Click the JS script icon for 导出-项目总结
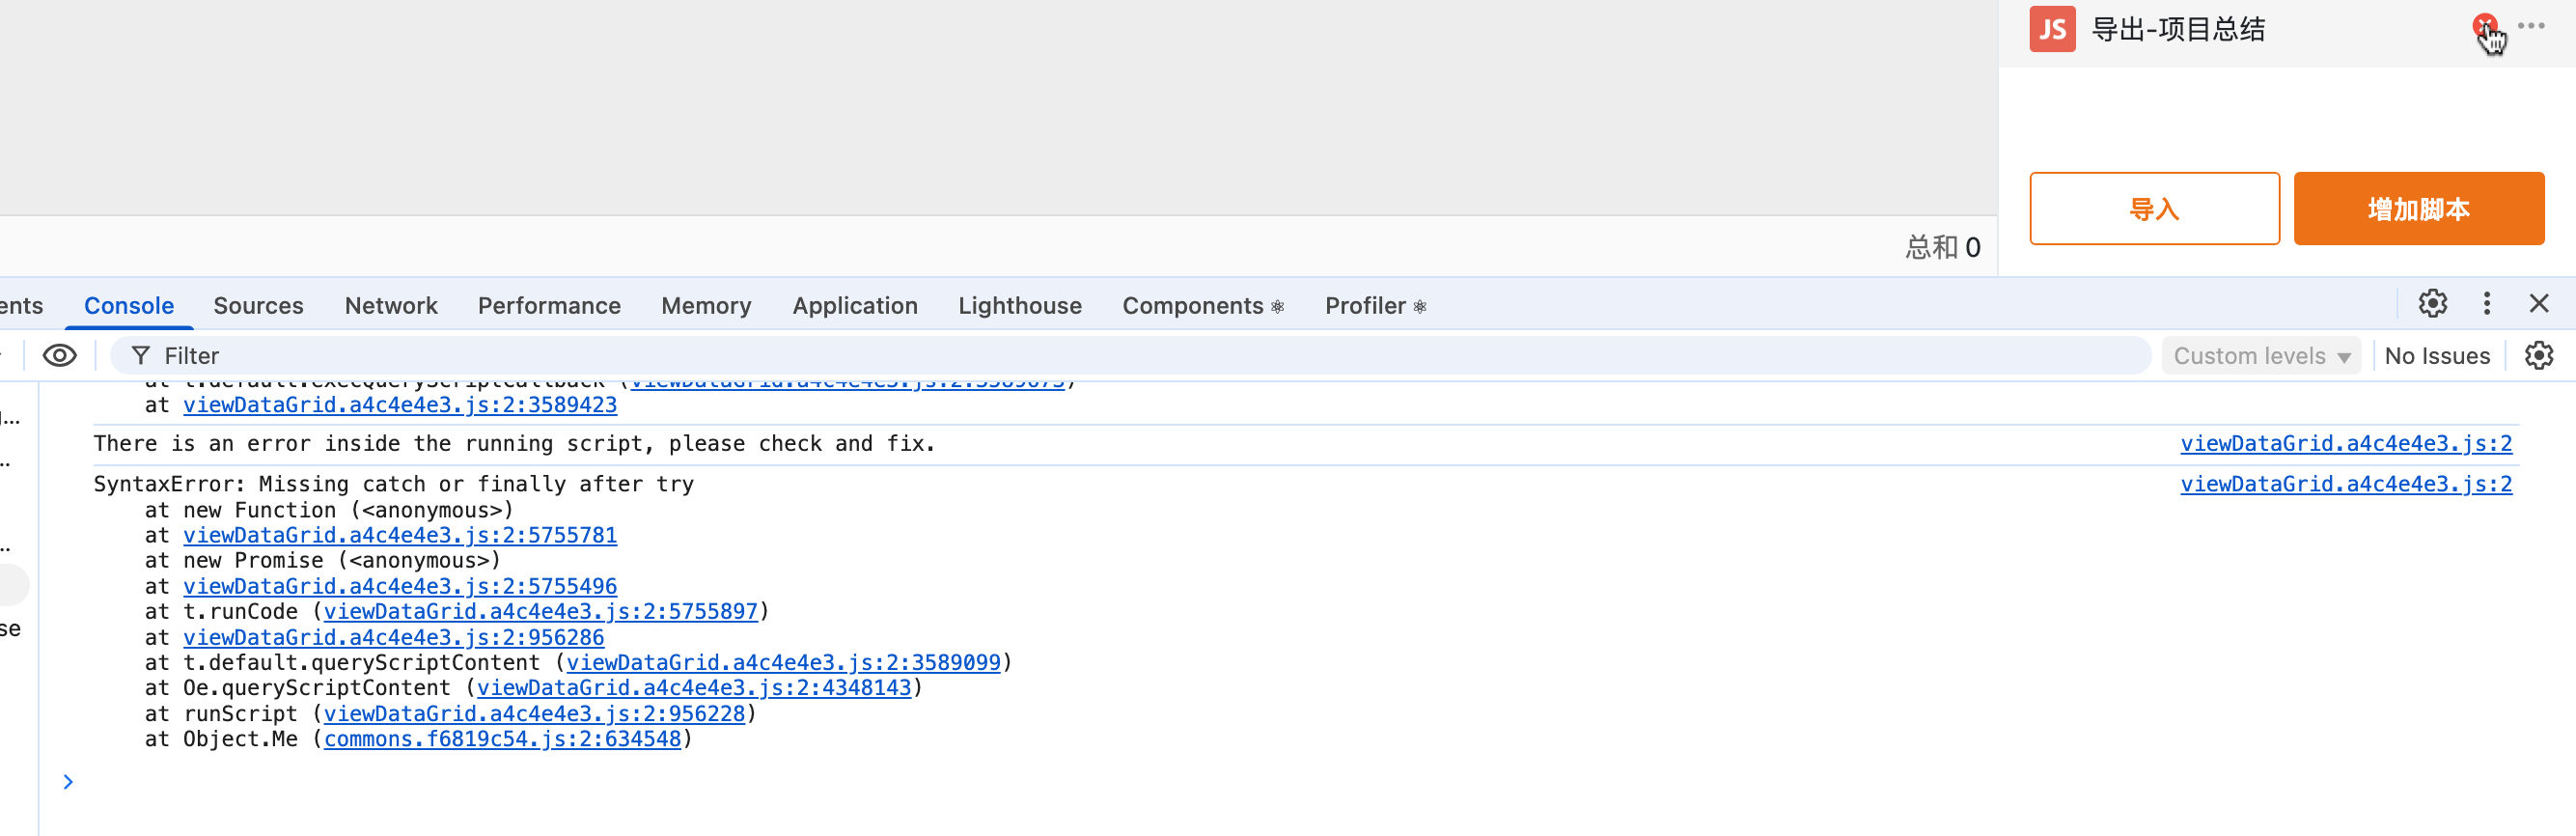Viewport: 2576px width, 836px height. click(x=2052, y=29)
